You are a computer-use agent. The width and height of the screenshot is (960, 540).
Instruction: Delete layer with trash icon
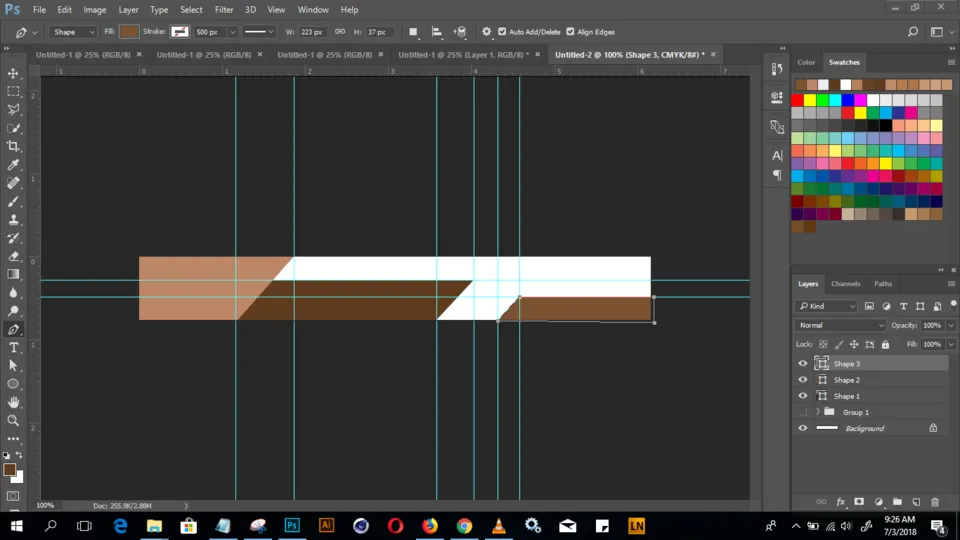pos(935,502)
